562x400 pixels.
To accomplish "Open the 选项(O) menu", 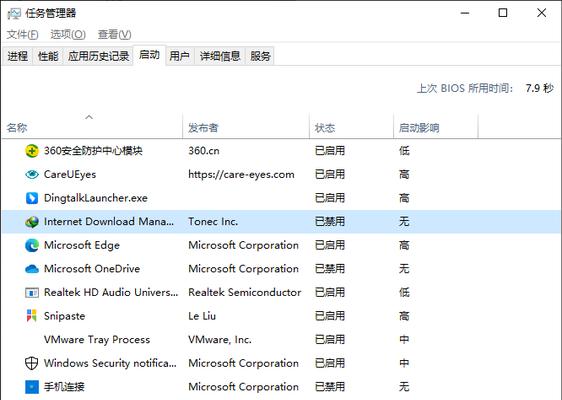I will point(68,34).
